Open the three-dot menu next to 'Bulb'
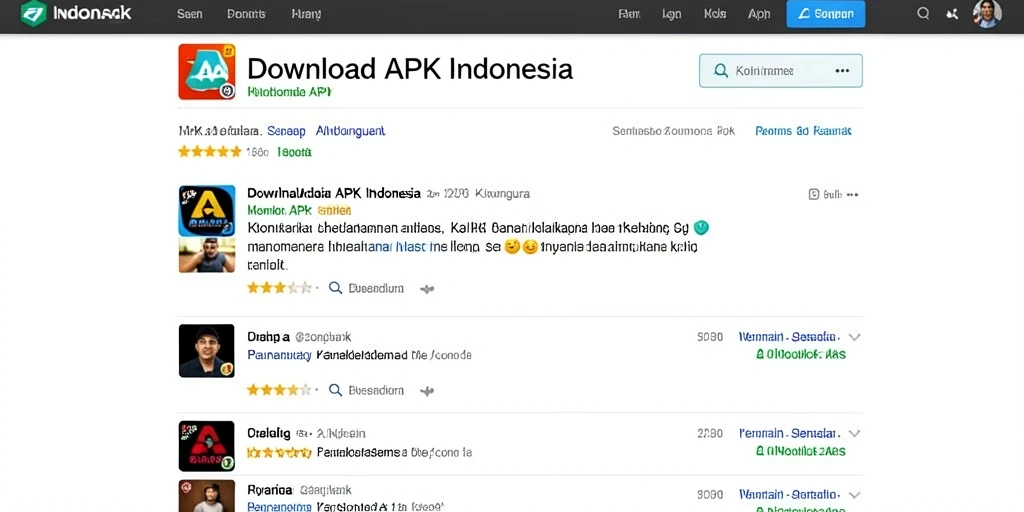Image resolution: width=1024 pixels, height=512 pixels. pyautogui.click(x=852, y=195)
